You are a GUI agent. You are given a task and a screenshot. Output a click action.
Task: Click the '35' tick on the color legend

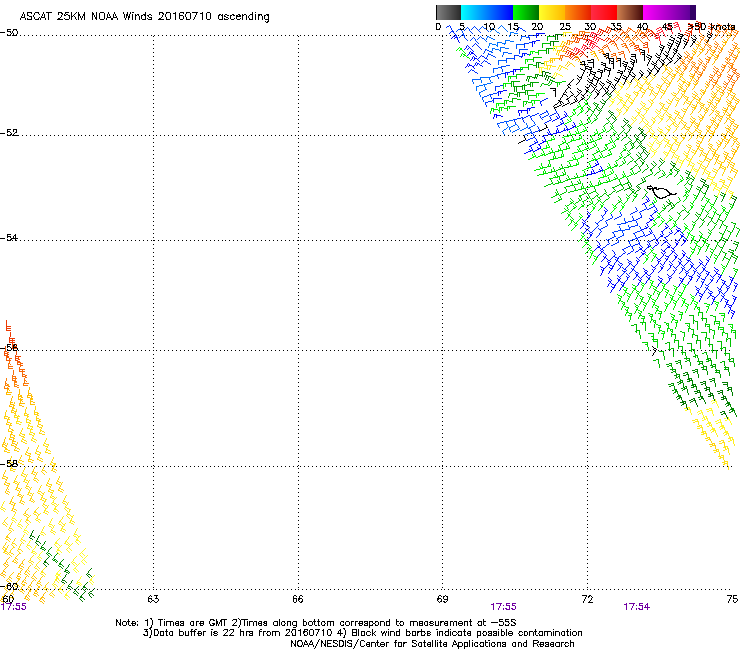[x=616, y=26]
